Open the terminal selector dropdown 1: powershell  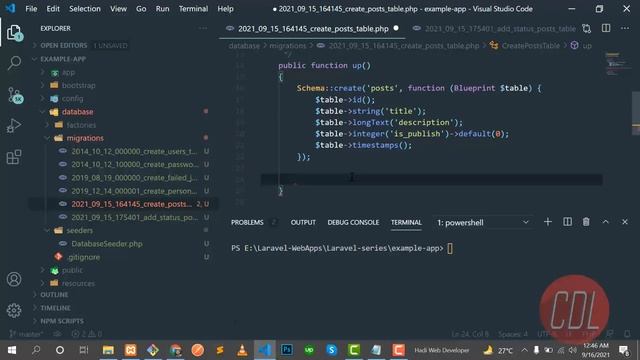click(x=483, y=222)
